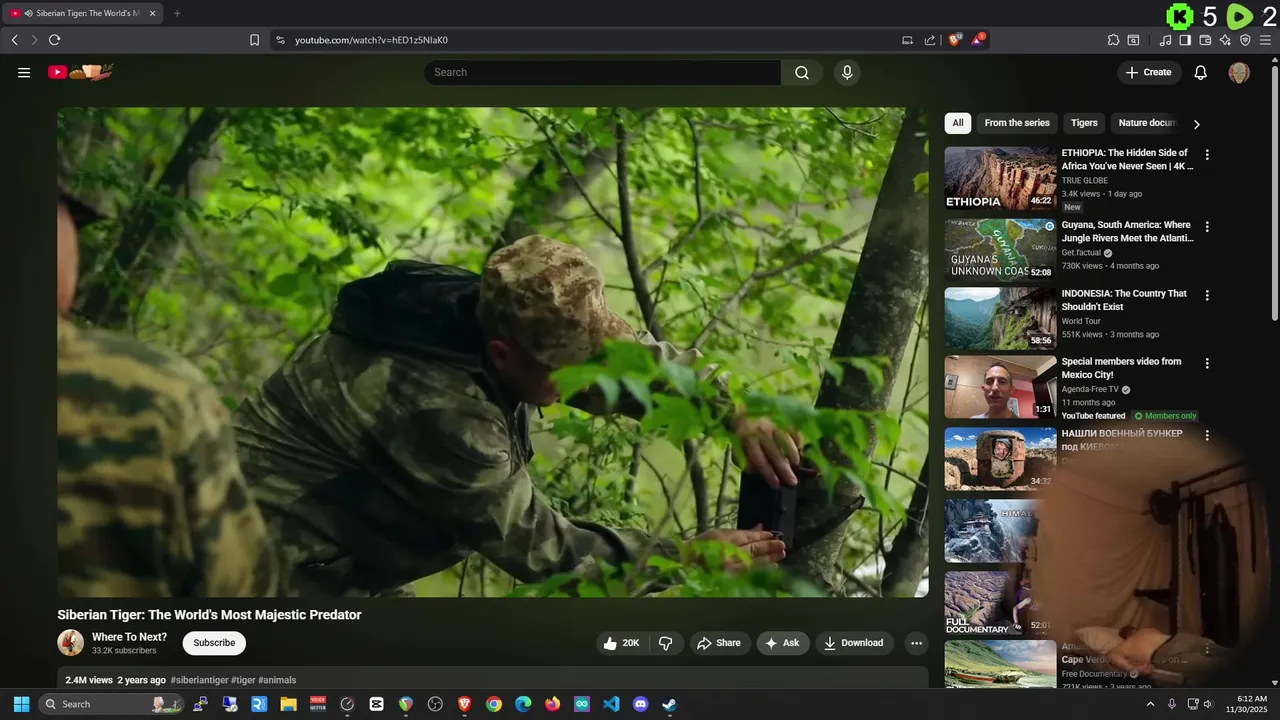This screenshot has height=720, width=1280.
Task: Open the Brave VPN shield icon
Action: [x=1245, y=40]
